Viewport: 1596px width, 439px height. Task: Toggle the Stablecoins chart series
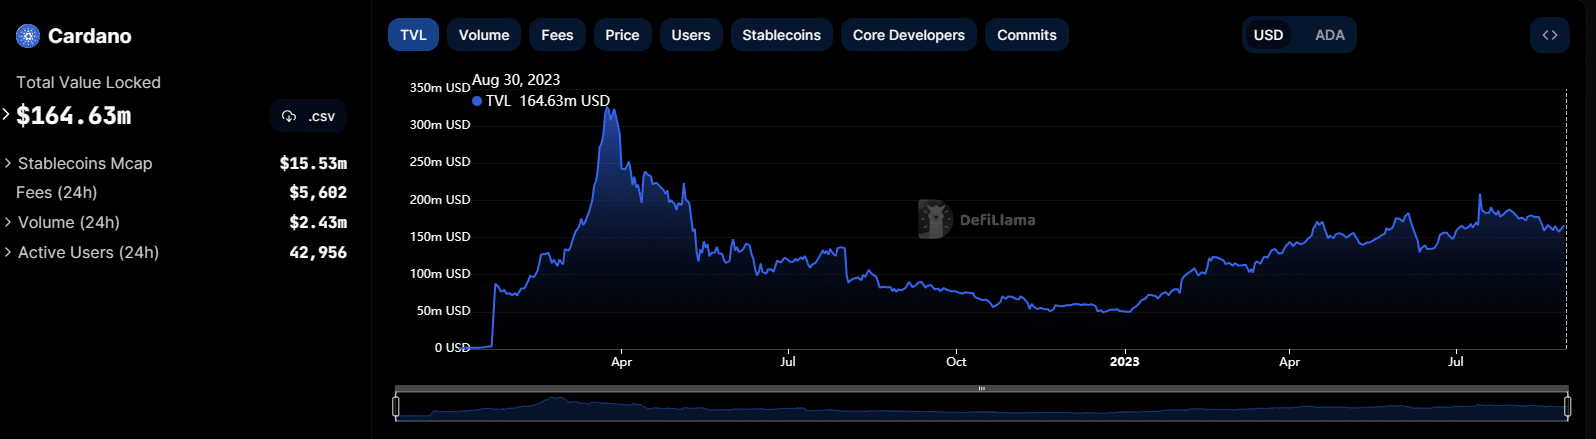781,35
